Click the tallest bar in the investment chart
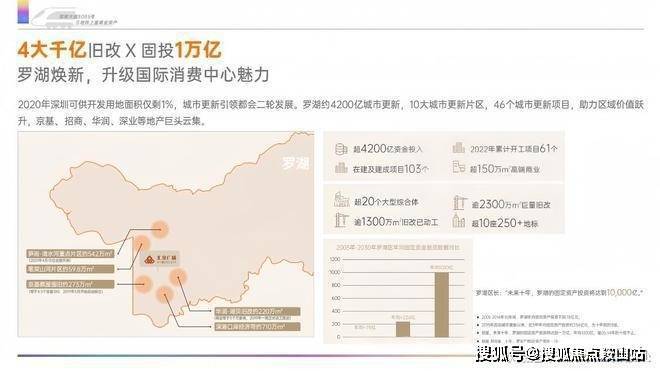 click(x=442, y=305)
